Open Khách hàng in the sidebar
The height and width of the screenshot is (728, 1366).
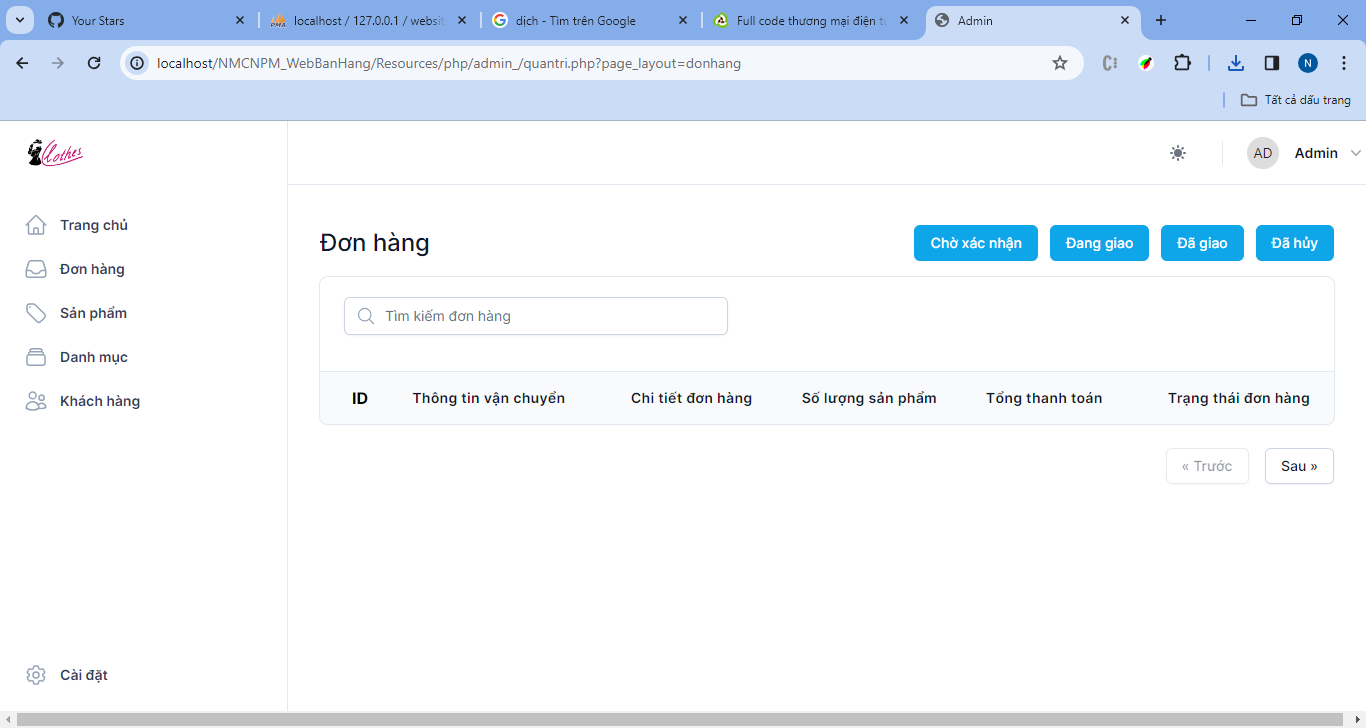click(100, 401)
